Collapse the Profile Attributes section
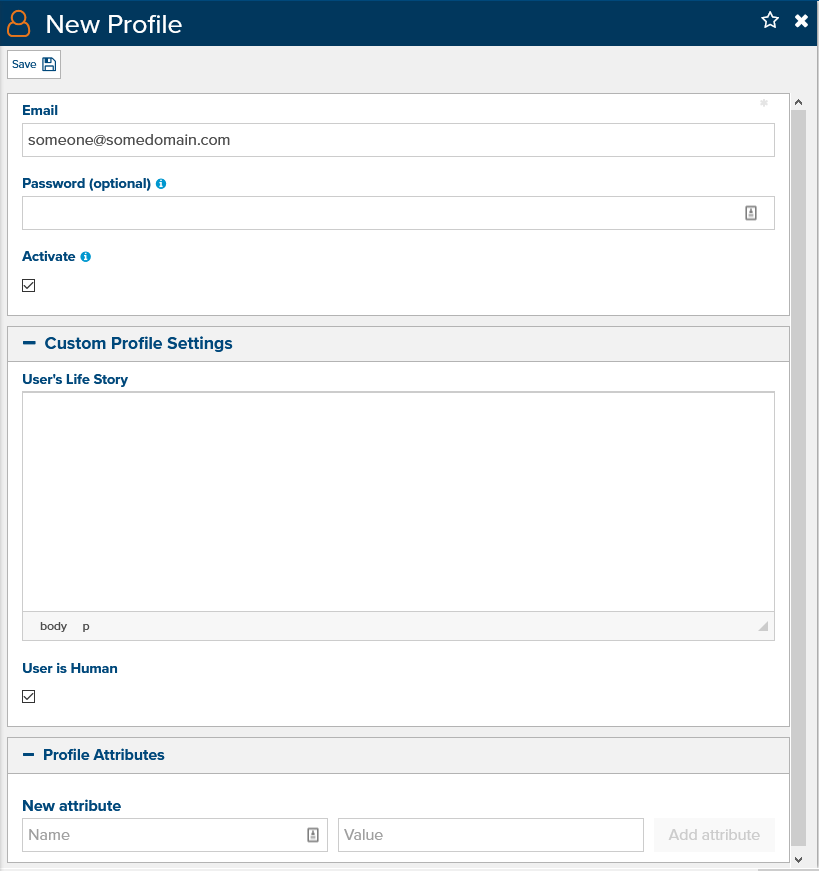 (x=28, y=755)
